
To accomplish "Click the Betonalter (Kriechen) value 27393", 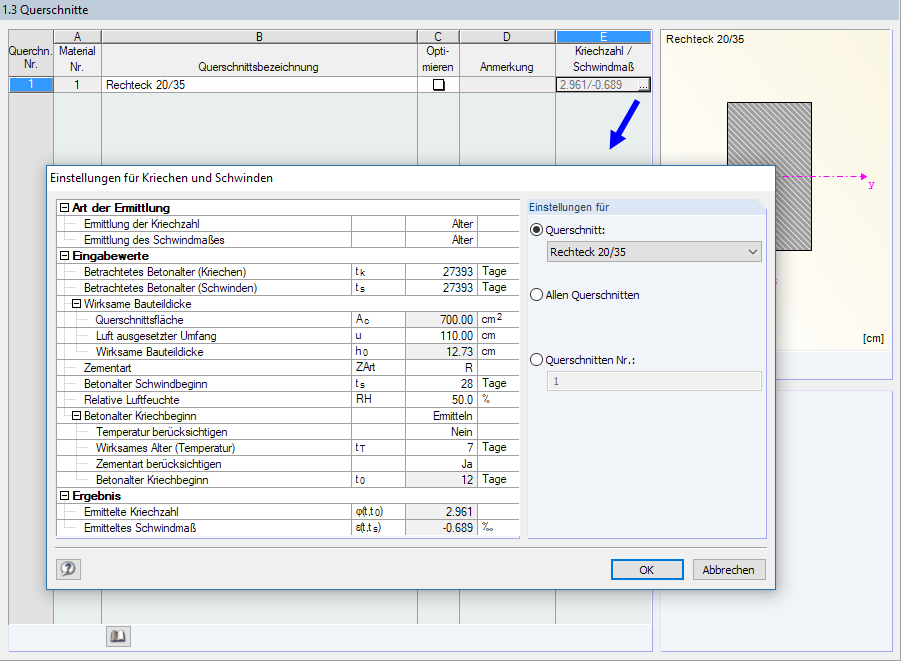I will [441, 271].
